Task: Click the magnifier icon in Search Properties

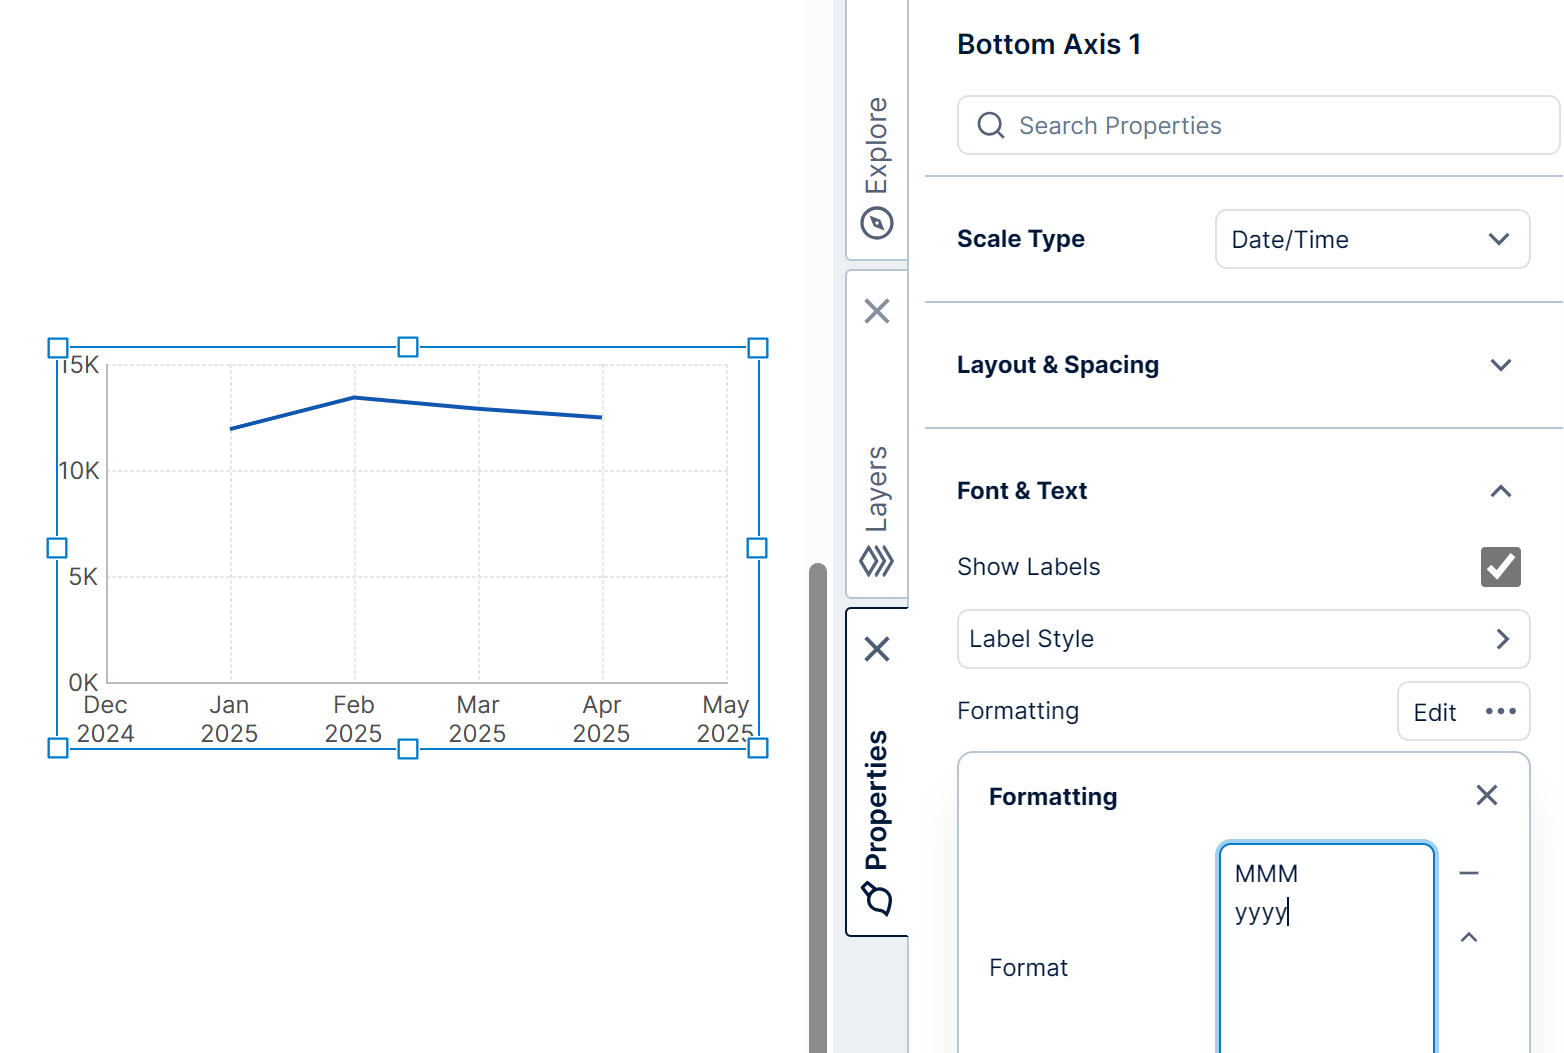Action: 990,125
